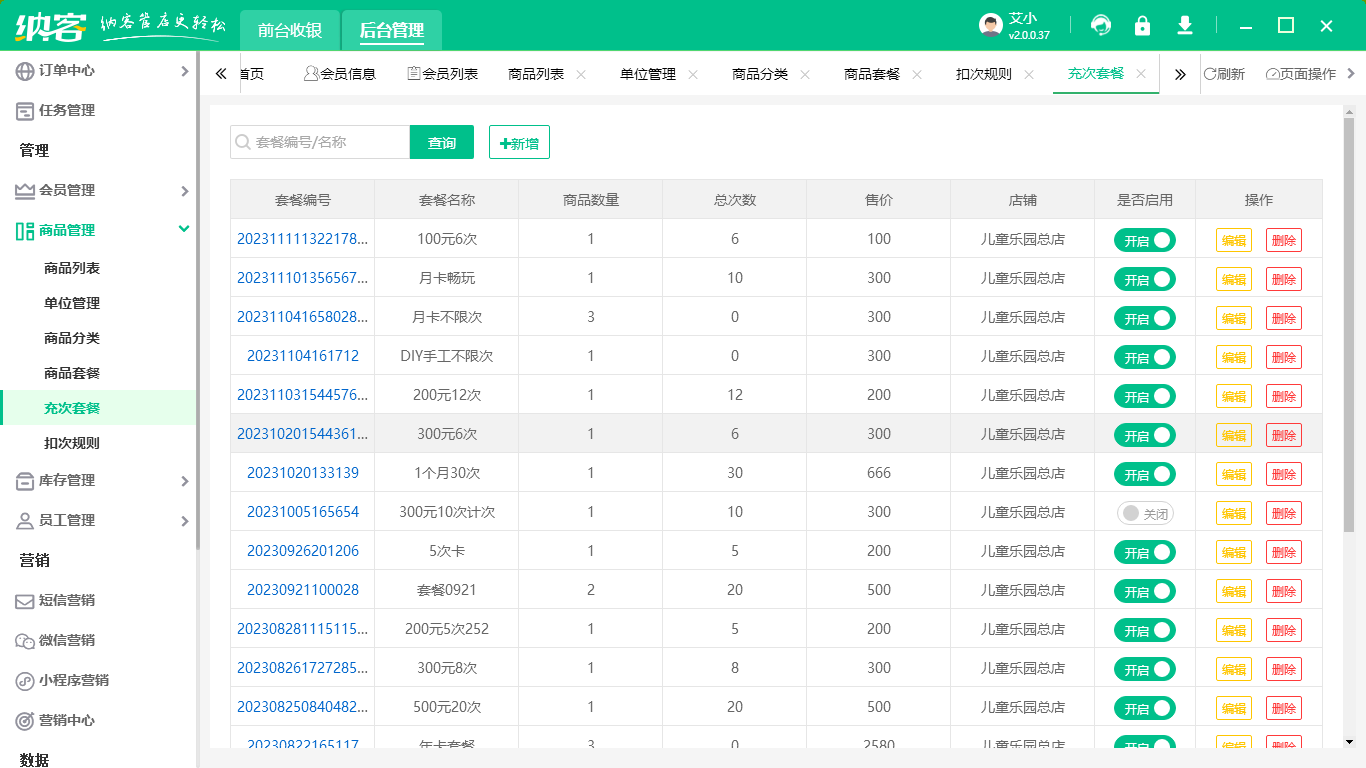Close the 商品分类 tab
The height and width of the screenshot is (768, 1366).
[x=805, y=74]
